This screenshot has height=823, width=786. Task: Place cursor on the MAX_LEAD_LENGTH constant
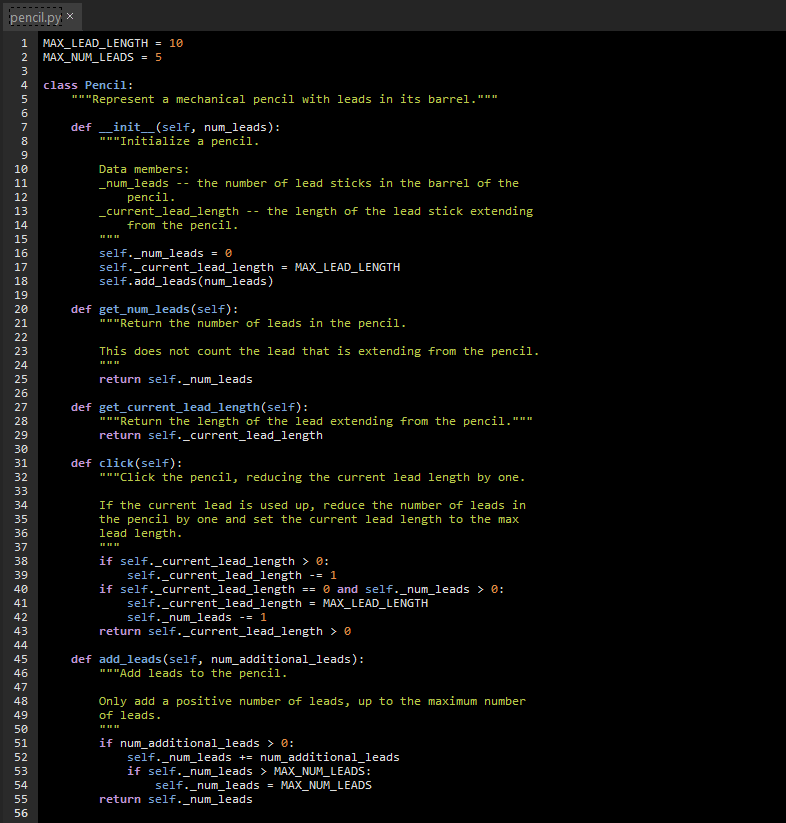click(x=94, y=43)
